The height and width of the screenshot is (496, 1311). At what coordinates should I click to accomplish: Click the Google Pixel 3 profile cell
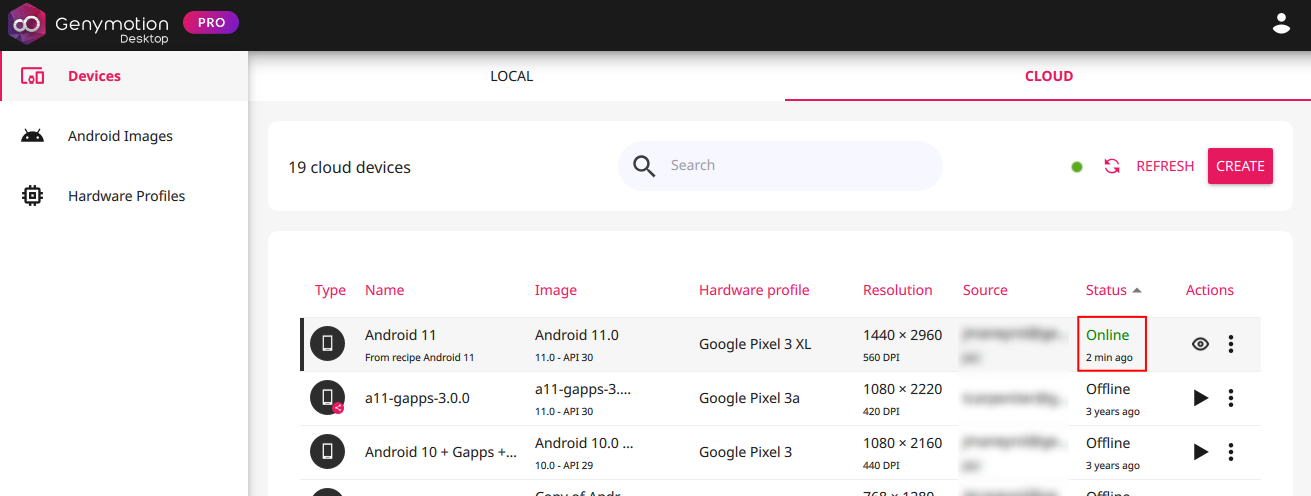pos(745,452)
